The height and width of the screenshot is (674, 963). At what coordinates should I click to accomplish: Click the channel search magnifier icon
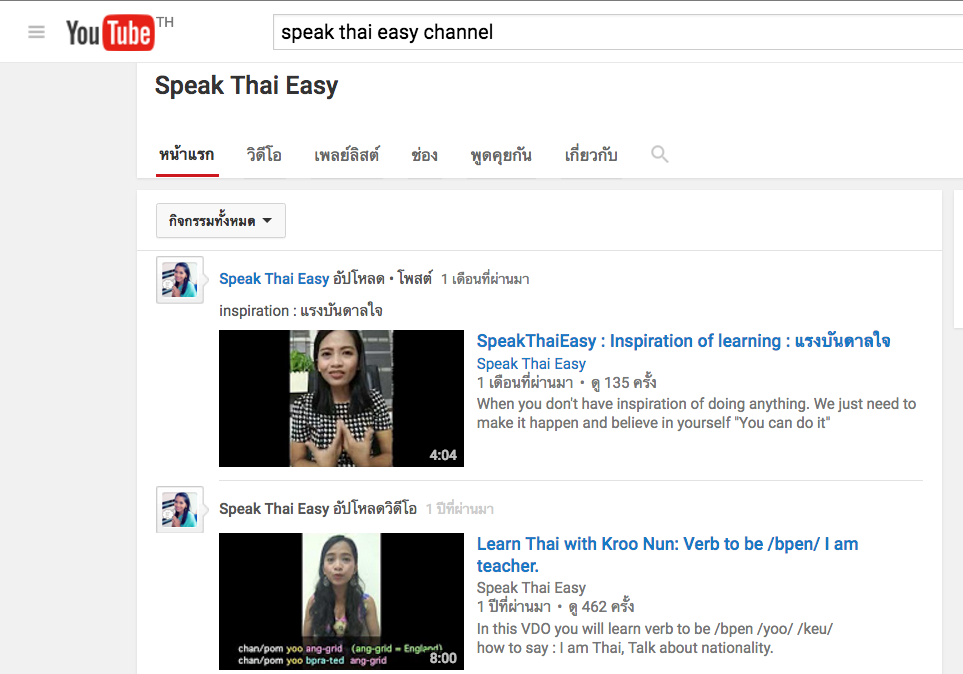coord(660,154)
